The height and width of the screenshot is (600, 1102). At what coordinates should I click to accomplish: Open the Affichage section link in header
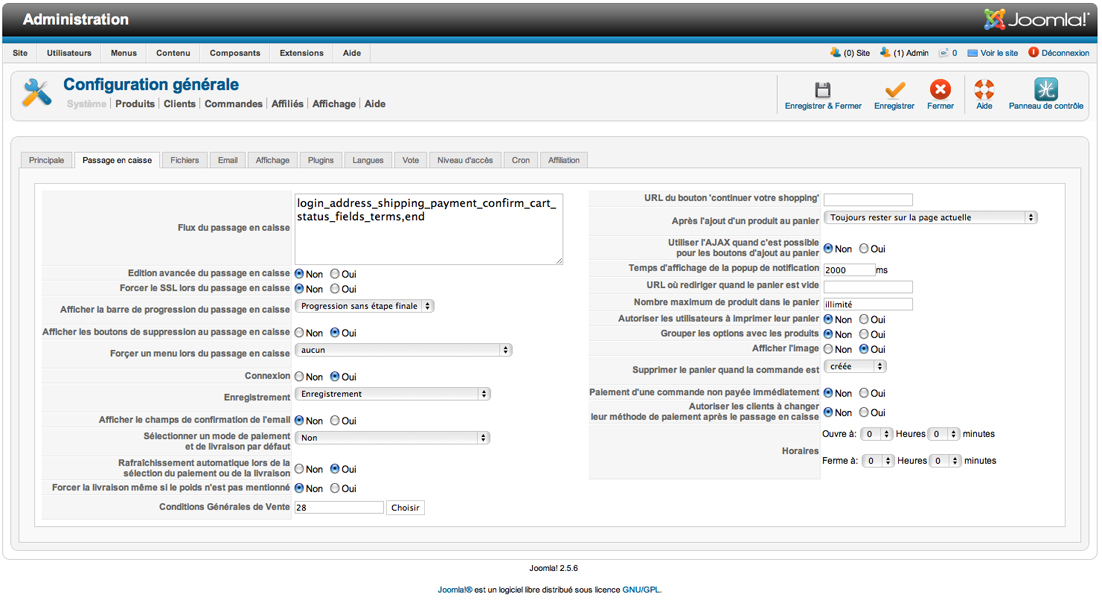pos(334,104)
